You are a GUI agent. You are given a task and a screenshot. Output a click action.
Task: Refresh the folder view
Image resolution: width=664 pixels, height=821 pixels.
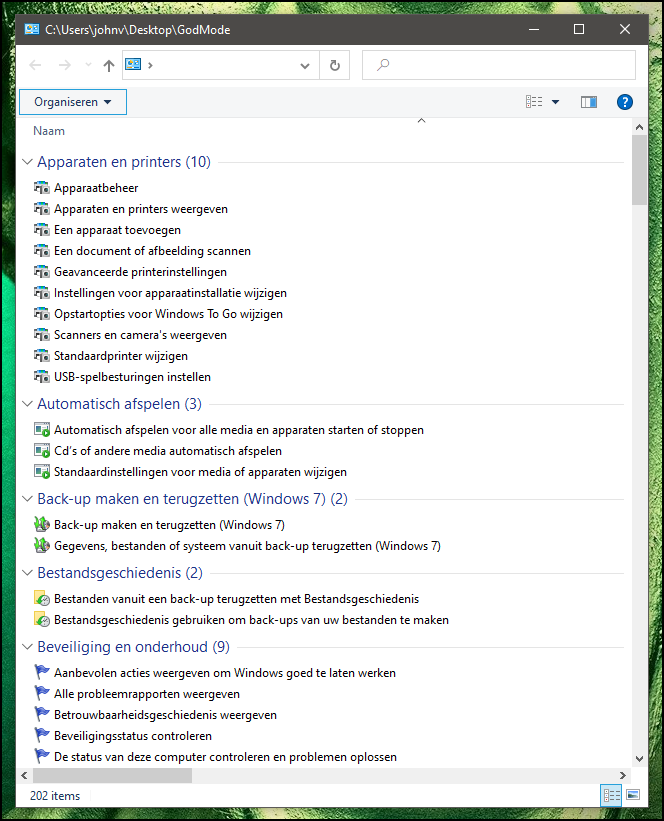click(335, 65)
